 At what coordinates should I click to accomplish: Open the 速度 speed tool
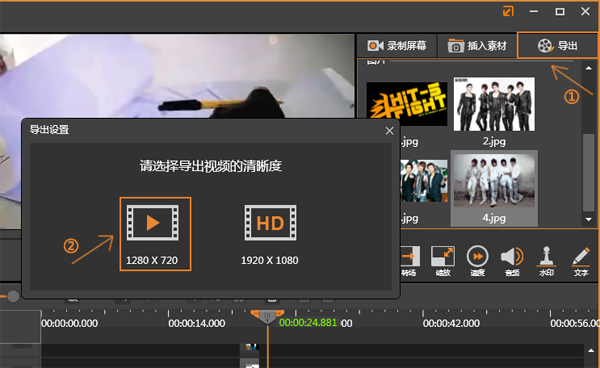[x=477, y=261]
